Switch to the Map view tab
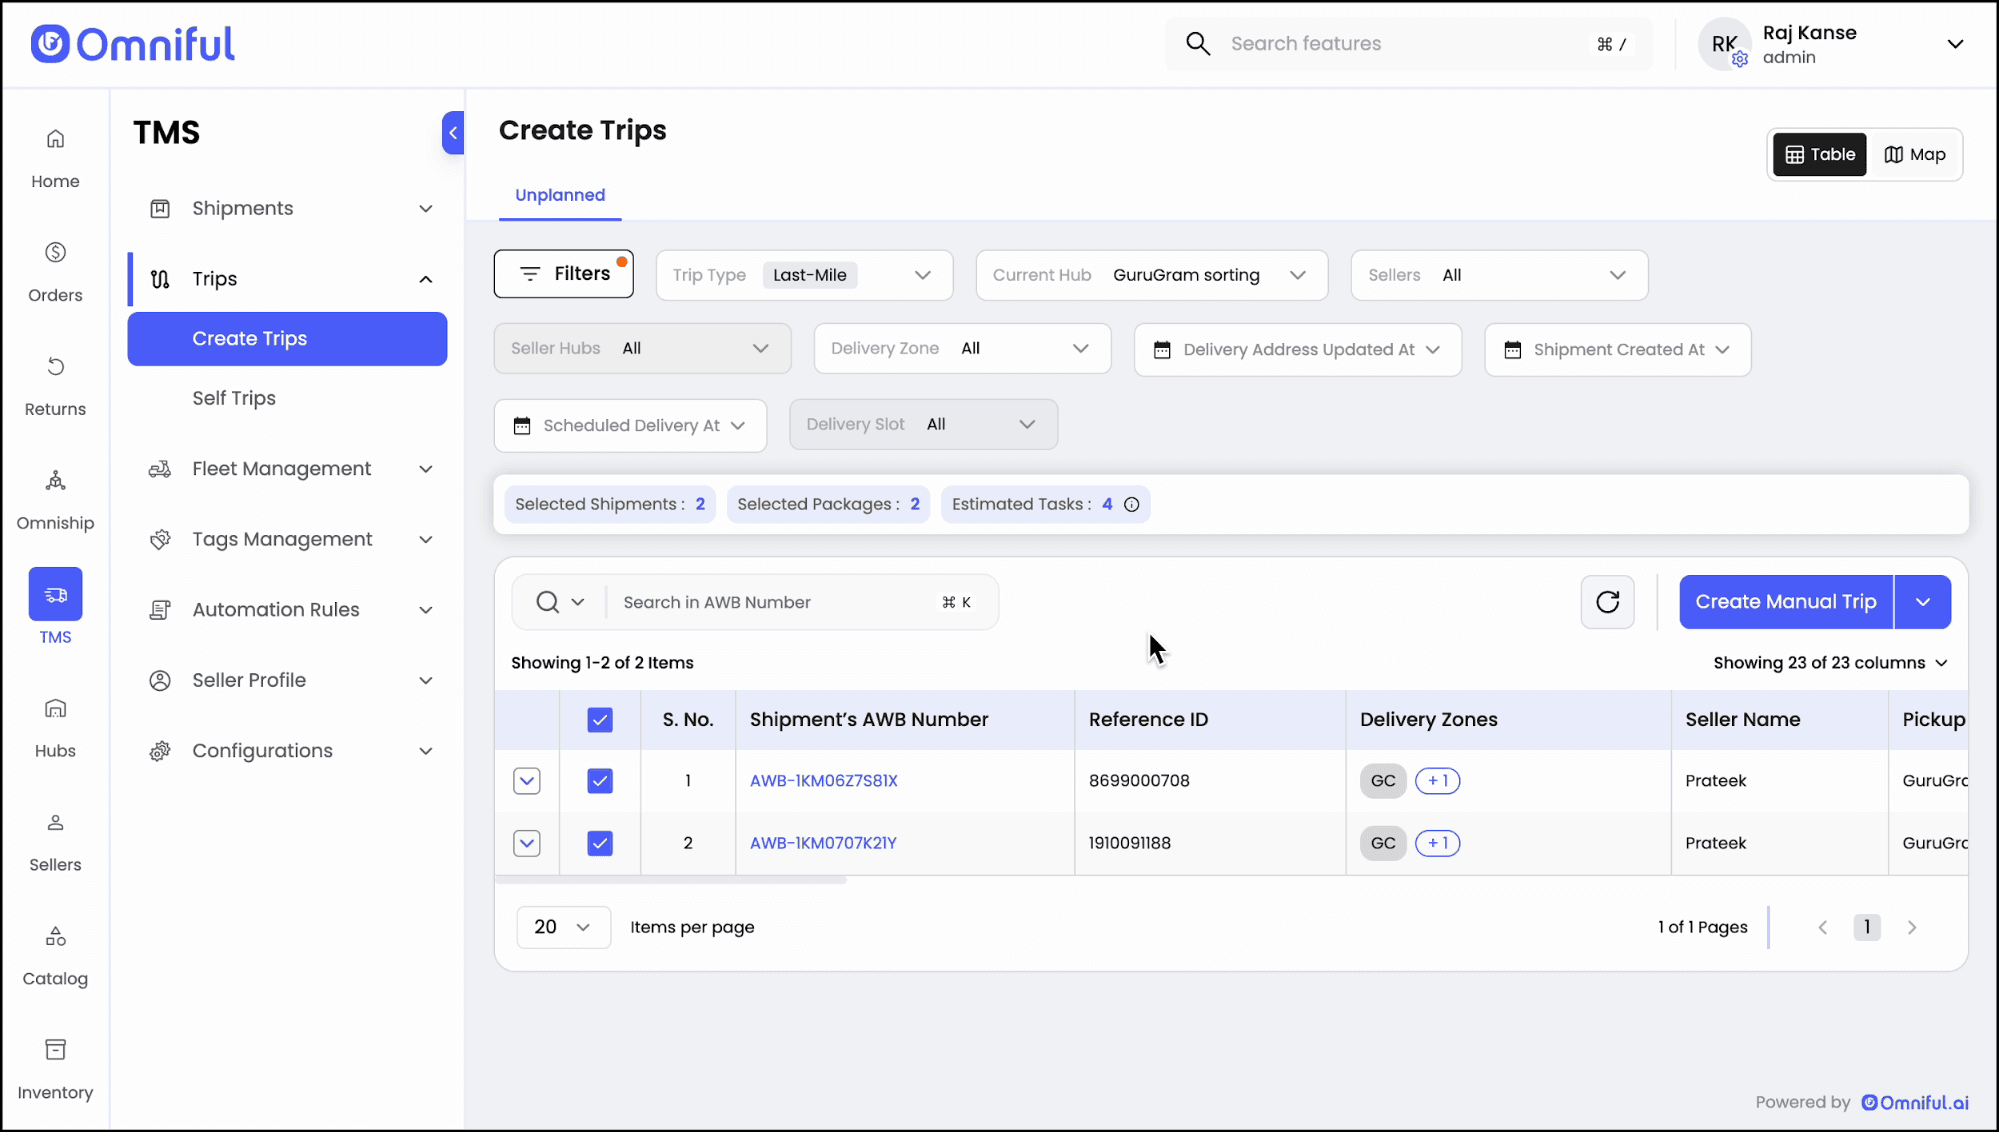Viewport: 1999px width, 1133px height. [1914, 155]
